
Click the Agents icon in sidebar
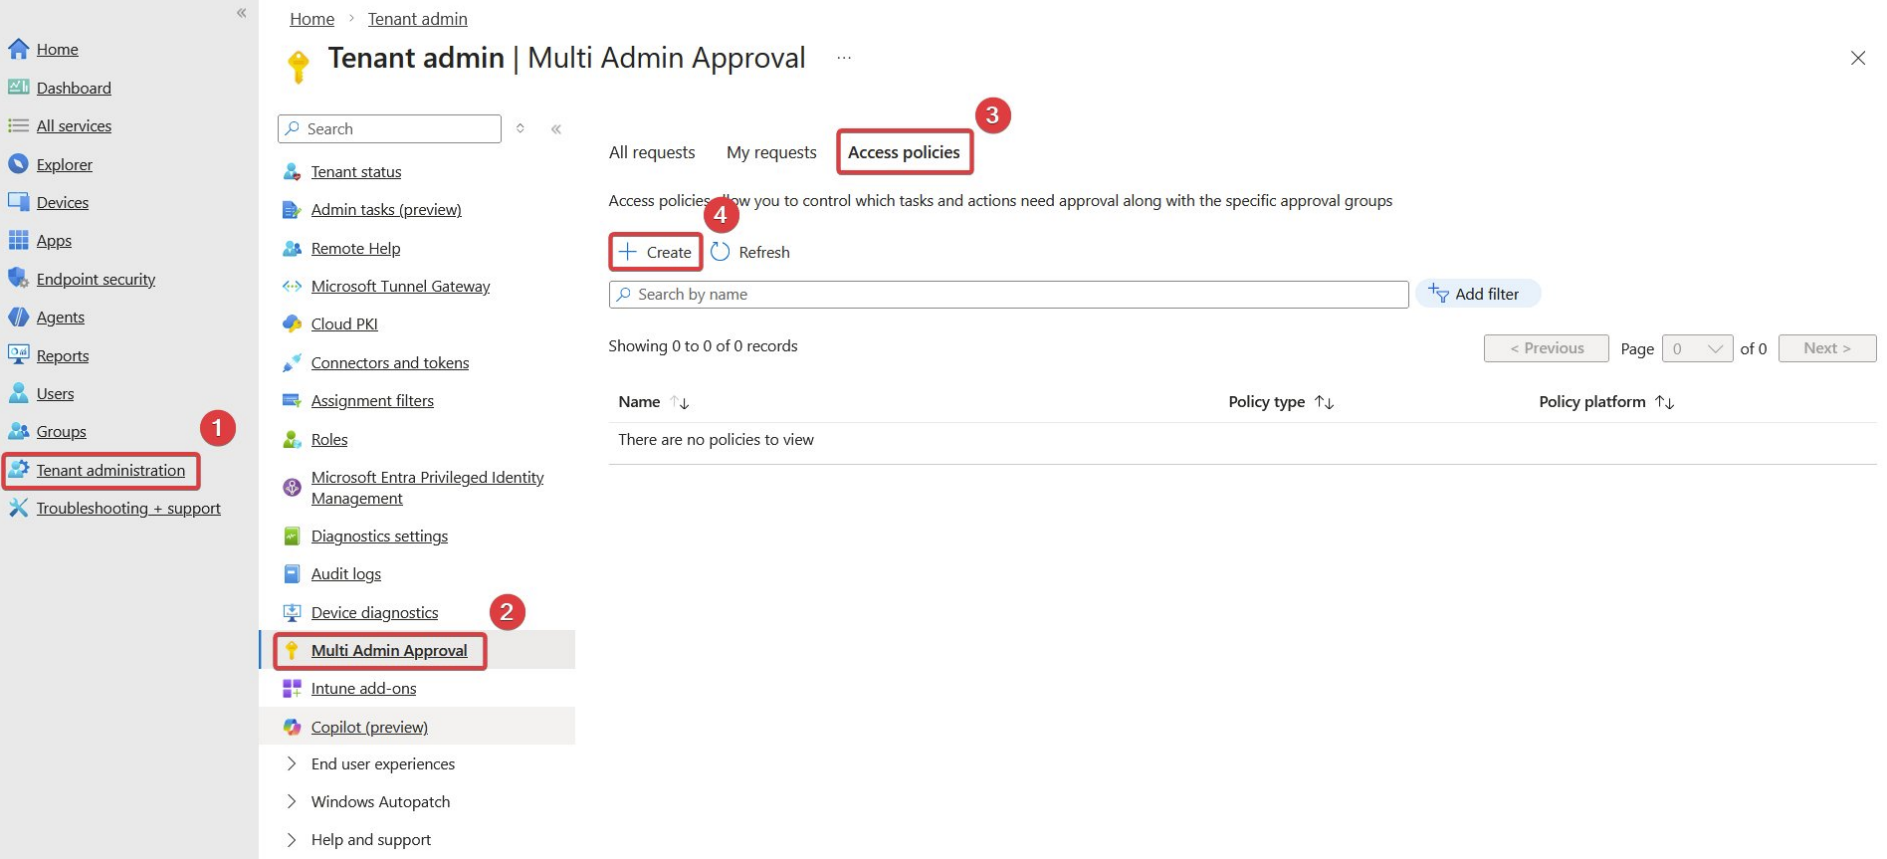tap(18, 317)
